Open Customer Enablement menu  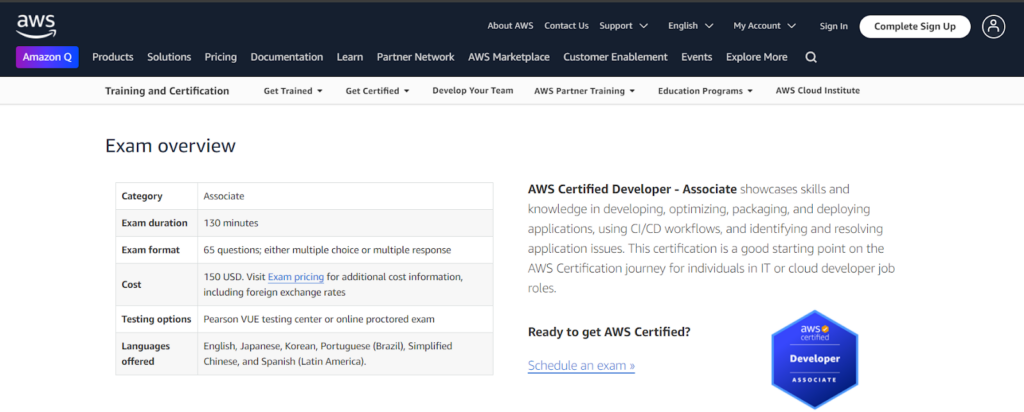pyautogui.click(x=615, y=57)
